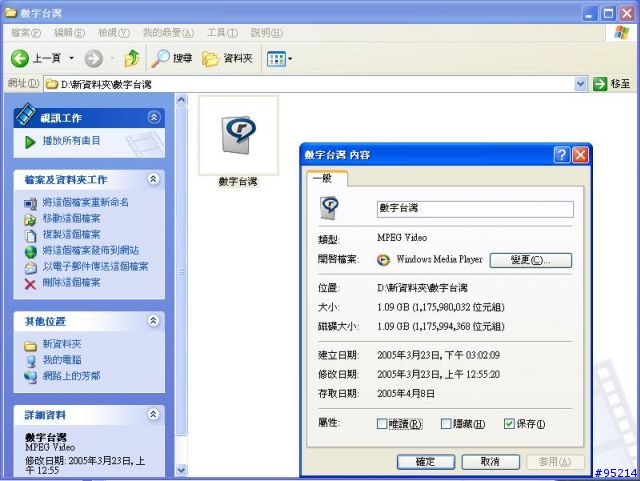This screenshot has width=640, height=481.
Task: Click the help question mark in dialog
Action: tap(562, 155)
